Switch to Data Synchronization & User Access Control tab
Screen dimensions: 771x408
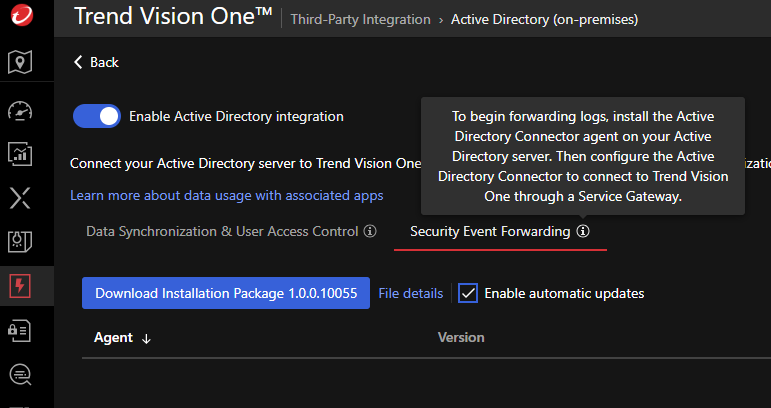point(221,231)
